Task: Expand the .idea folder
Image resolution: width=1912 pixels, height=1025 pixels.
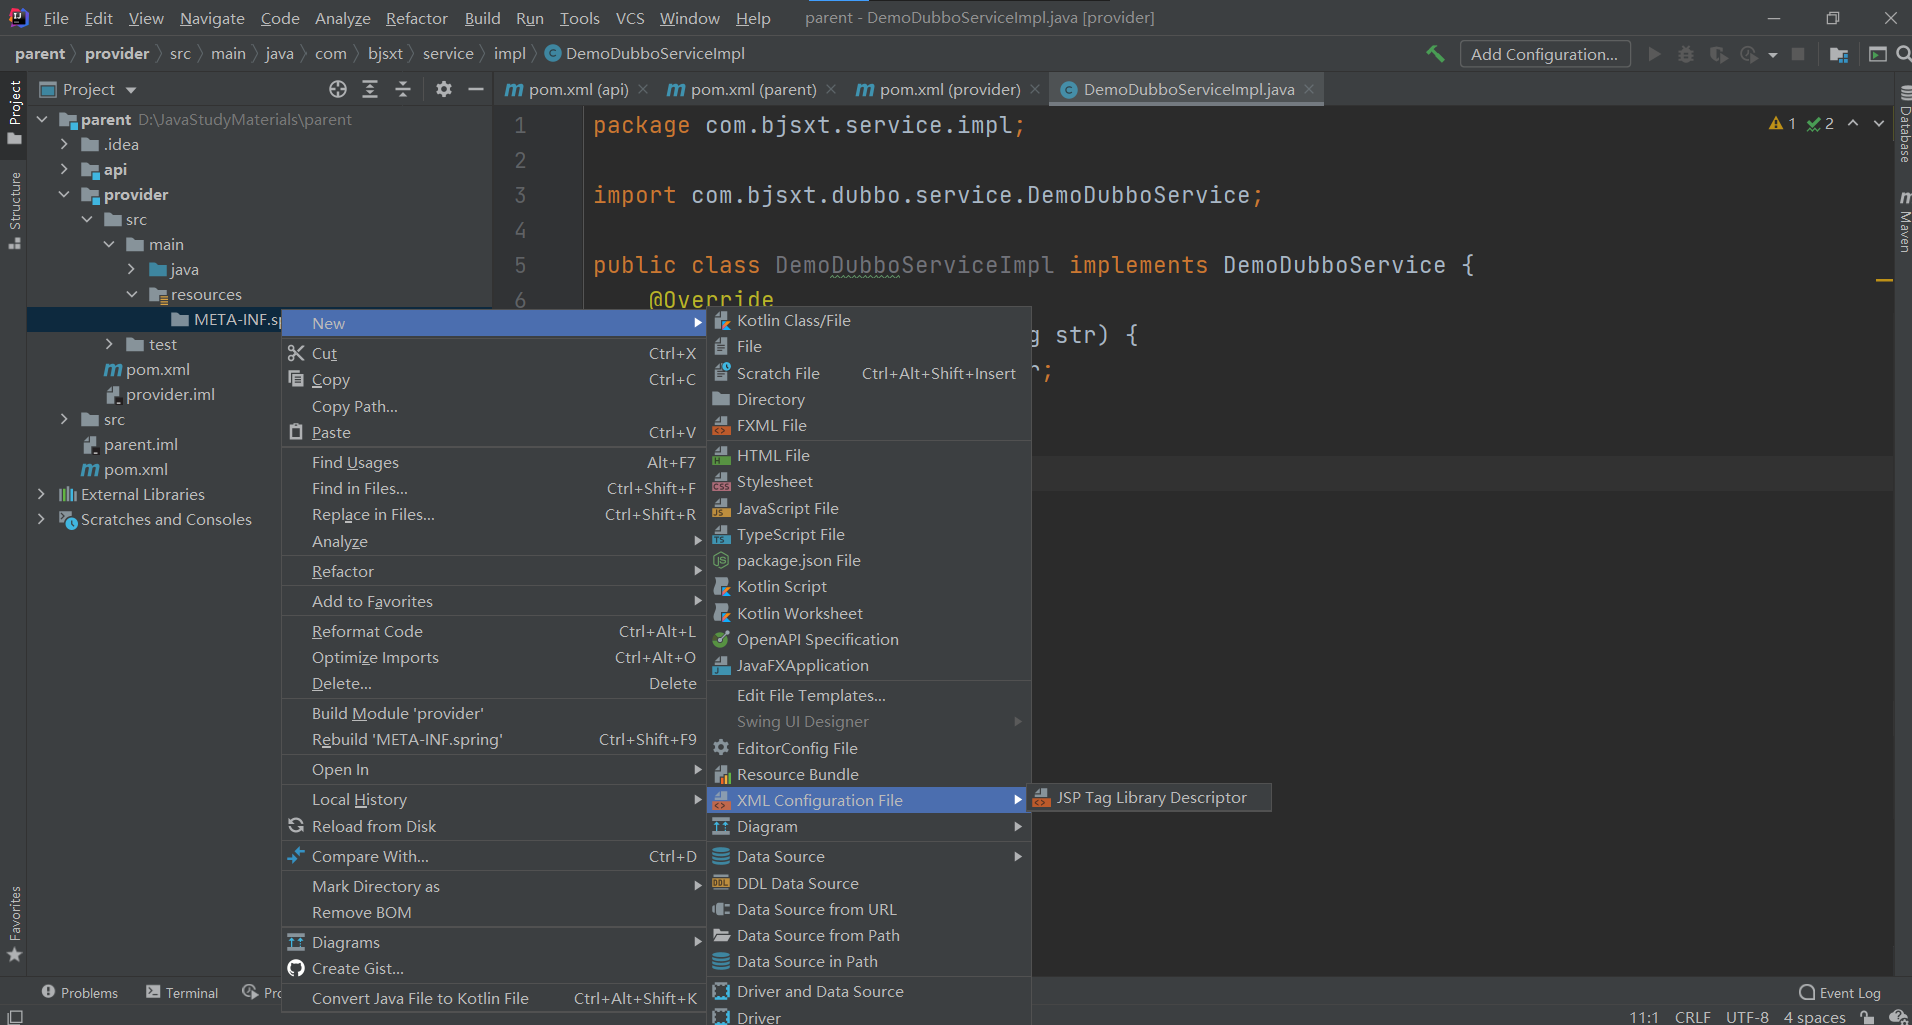Action: tap(64, 144)
